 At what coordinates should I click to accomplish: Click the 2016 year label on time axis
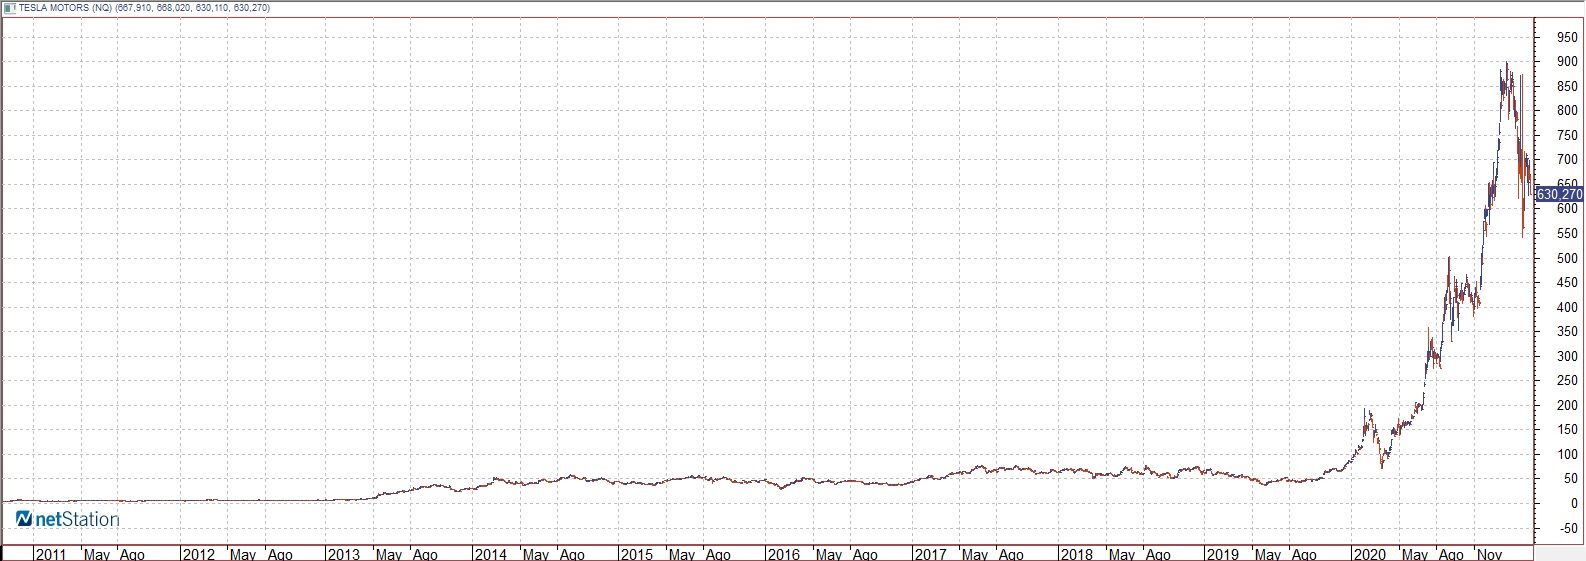(783, 553)
